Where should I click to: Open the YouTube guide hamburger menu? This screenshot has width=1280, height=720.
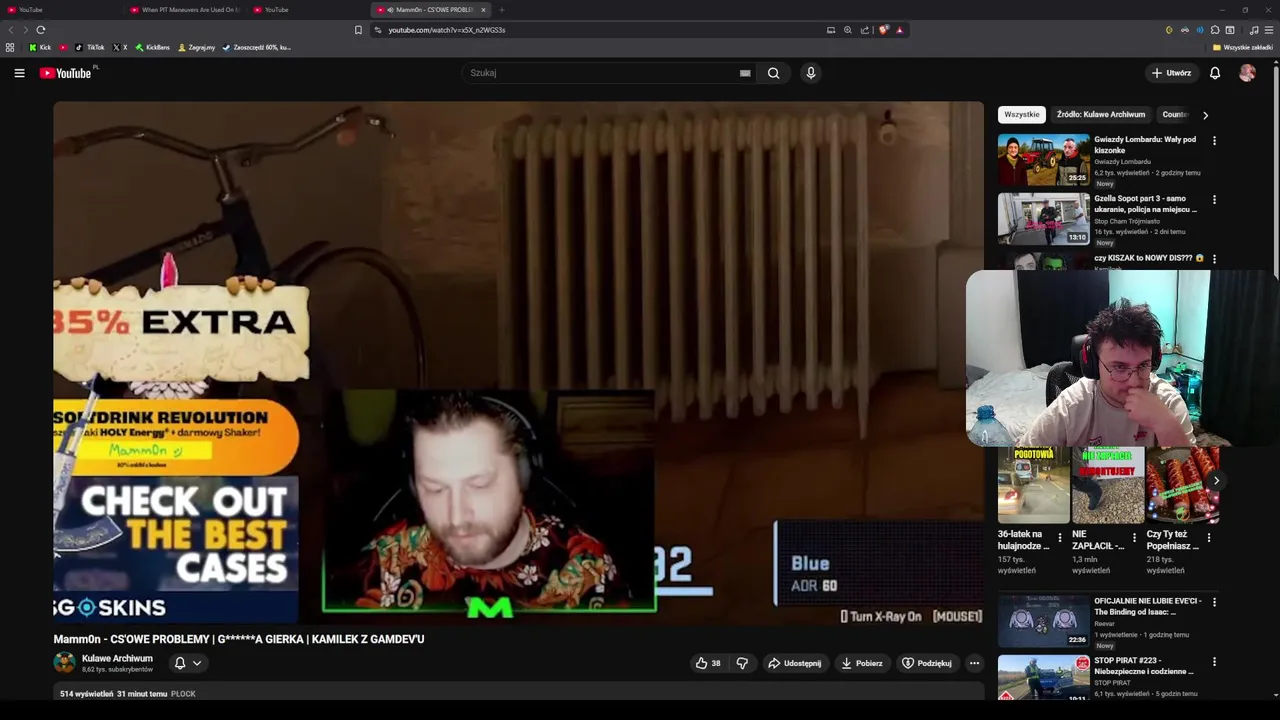tap(19, 73)
